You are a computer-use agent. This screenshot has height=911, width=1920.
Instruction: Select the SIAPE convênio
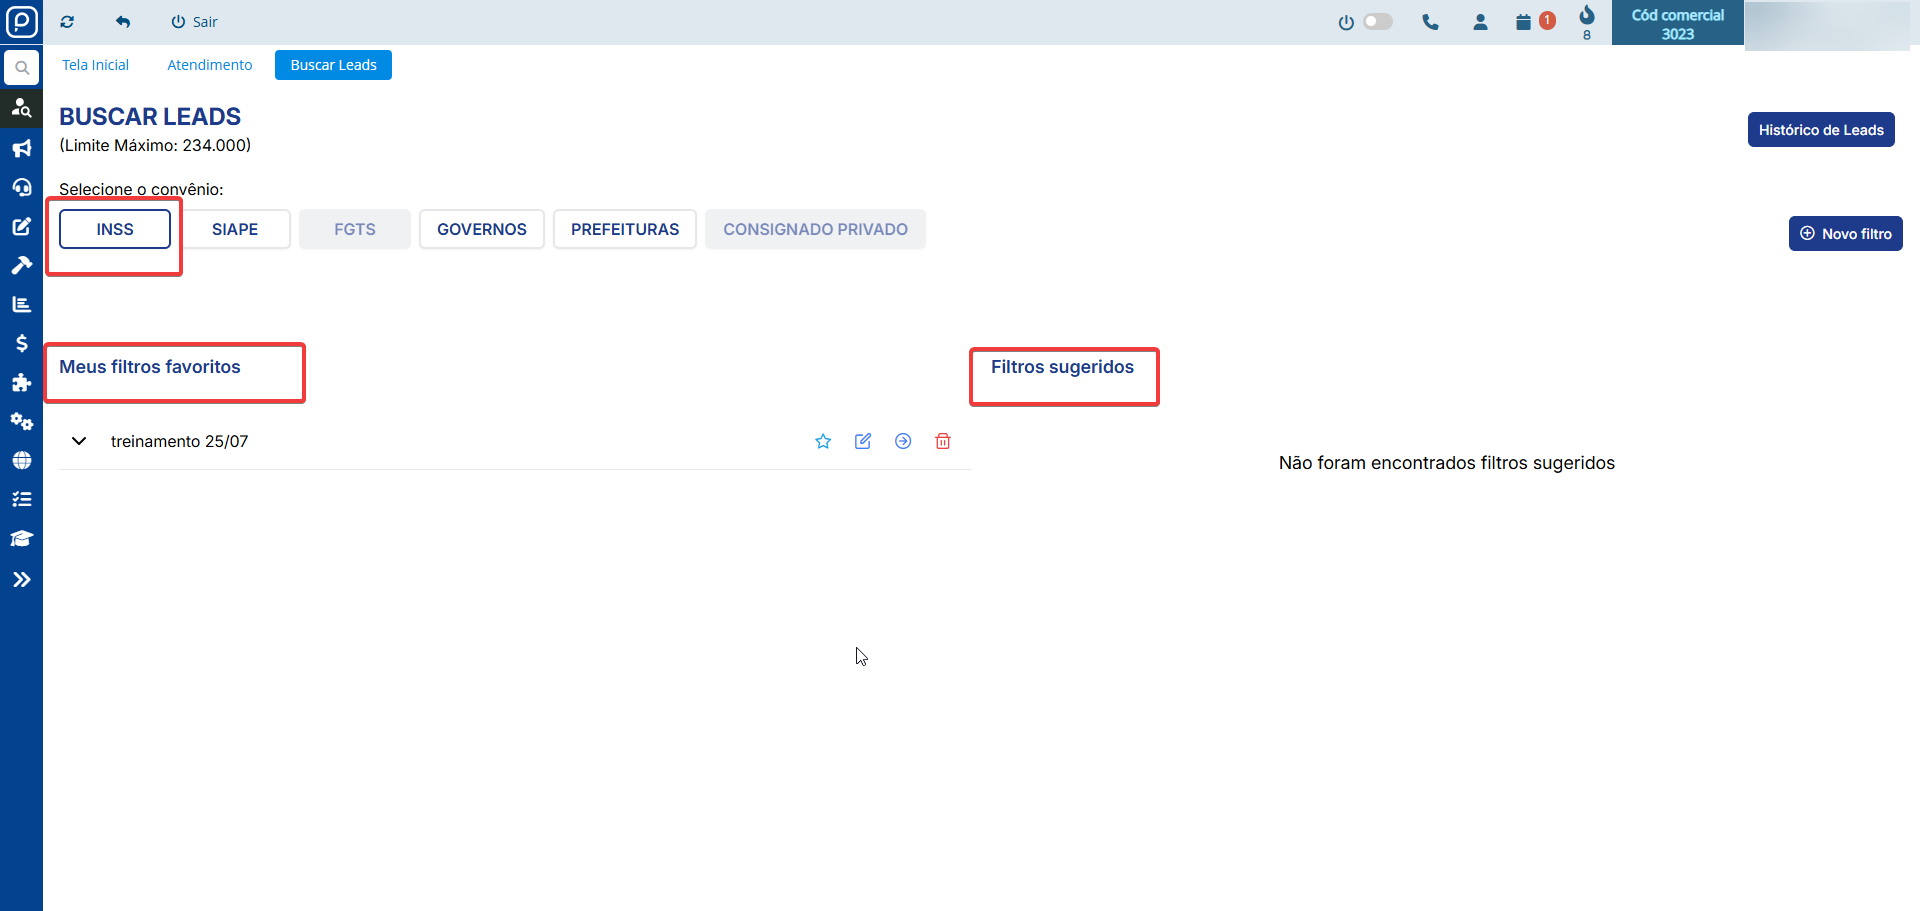[x=235, y=229]
